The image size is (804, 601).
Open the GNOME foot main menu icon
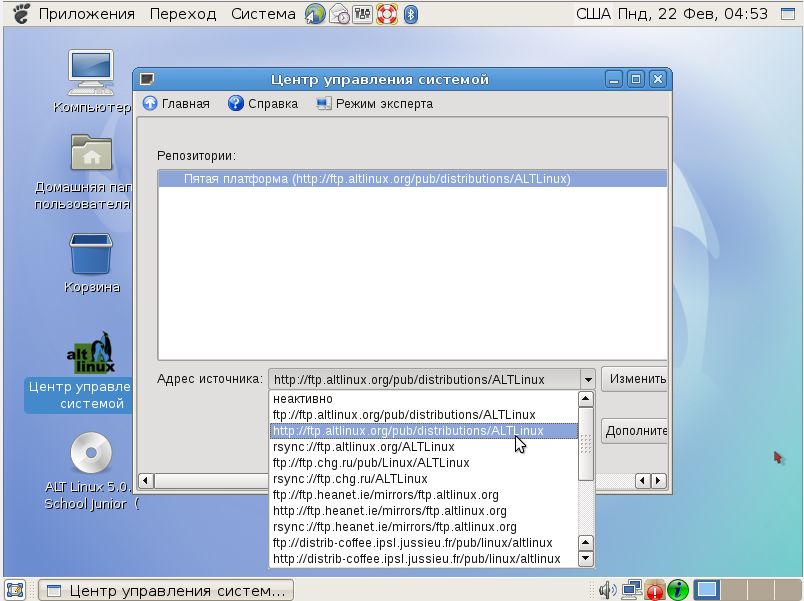pyautogui.click(x=21, y=14)
